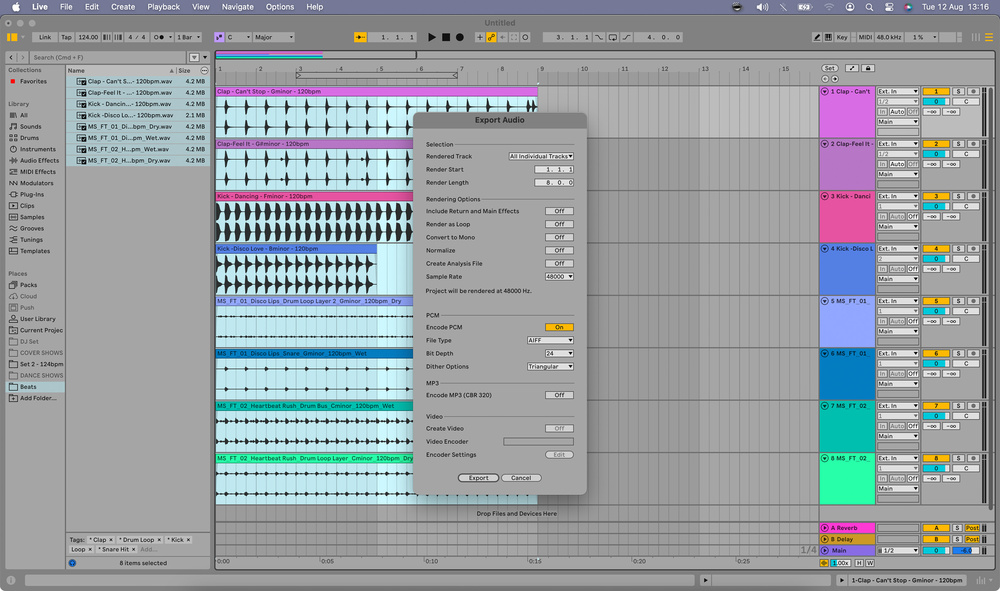The width and height of the screenshot is (1000, 591).
Task: Open the Rendered Track dropdown
Action: tap(541, 156)
